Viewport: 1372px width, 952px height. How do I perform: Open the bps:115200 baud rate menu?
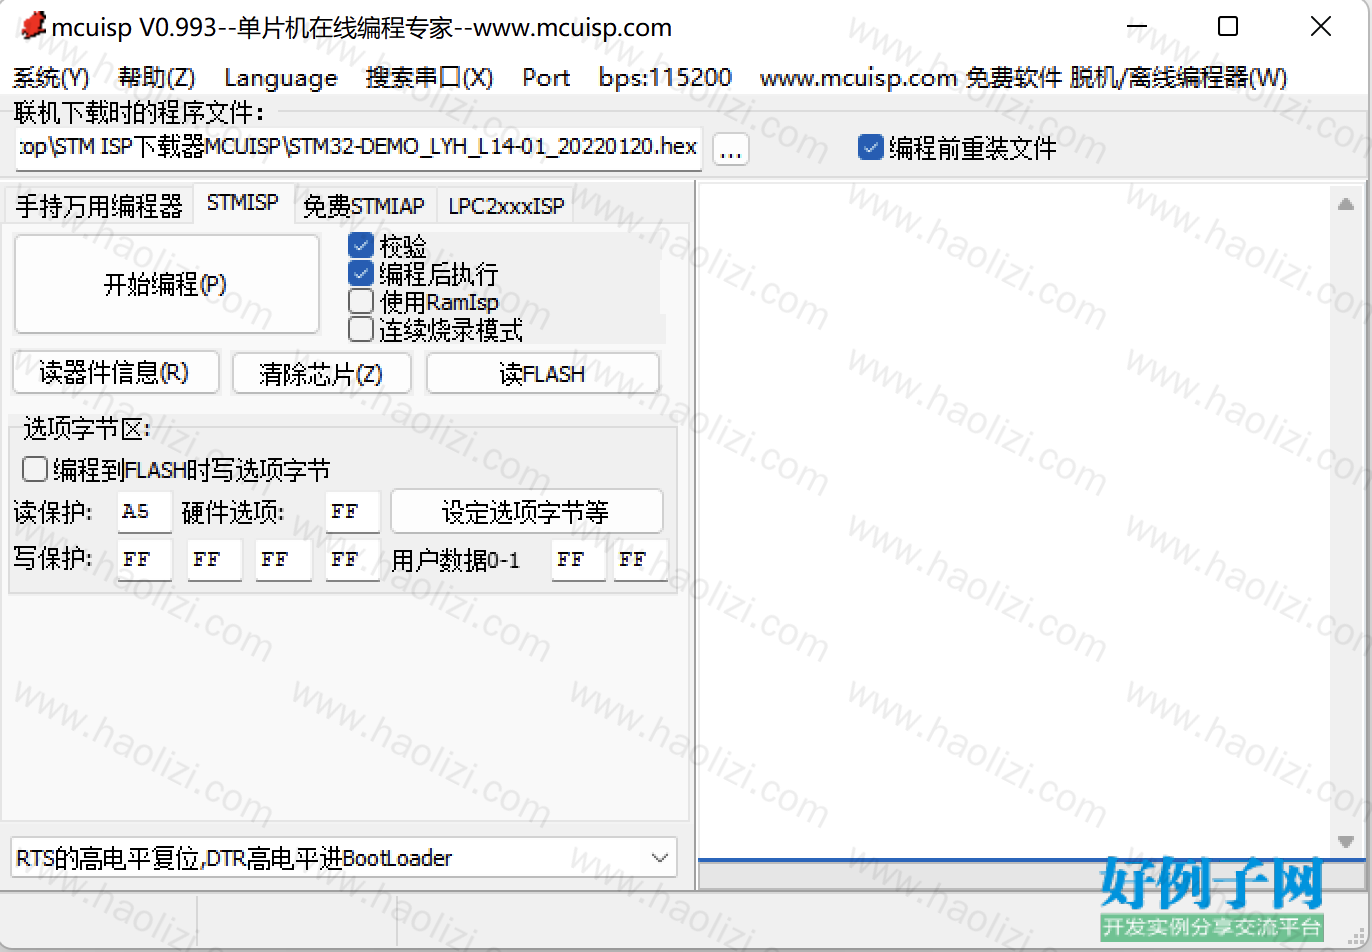point(665,78)
